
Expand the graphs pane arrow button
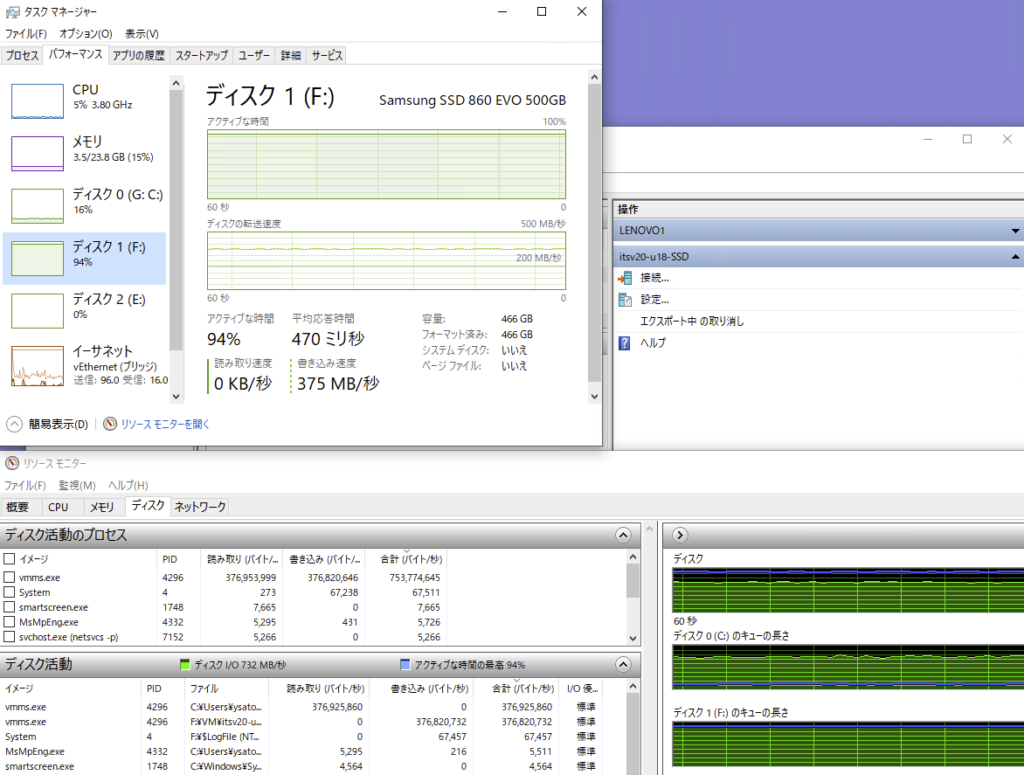point(680,535)
